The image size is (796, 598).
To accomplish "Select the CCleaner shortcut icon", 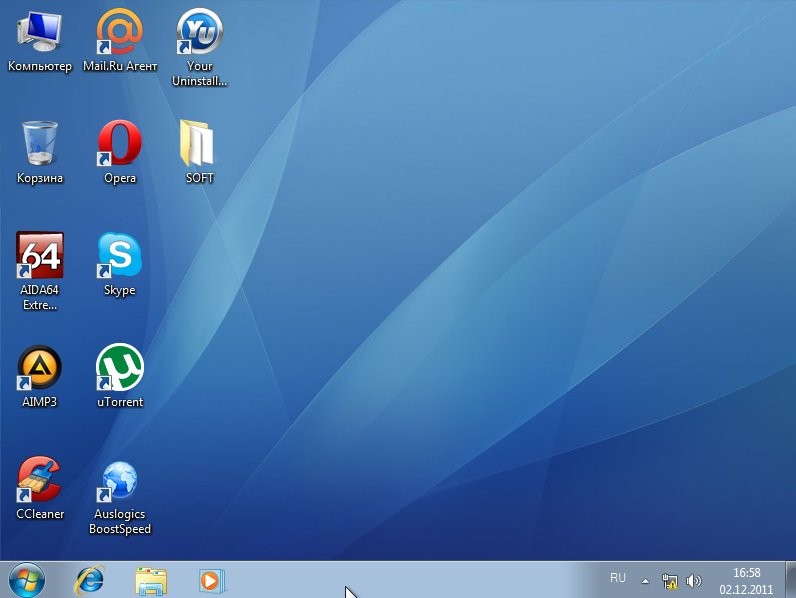I will 40,488.
